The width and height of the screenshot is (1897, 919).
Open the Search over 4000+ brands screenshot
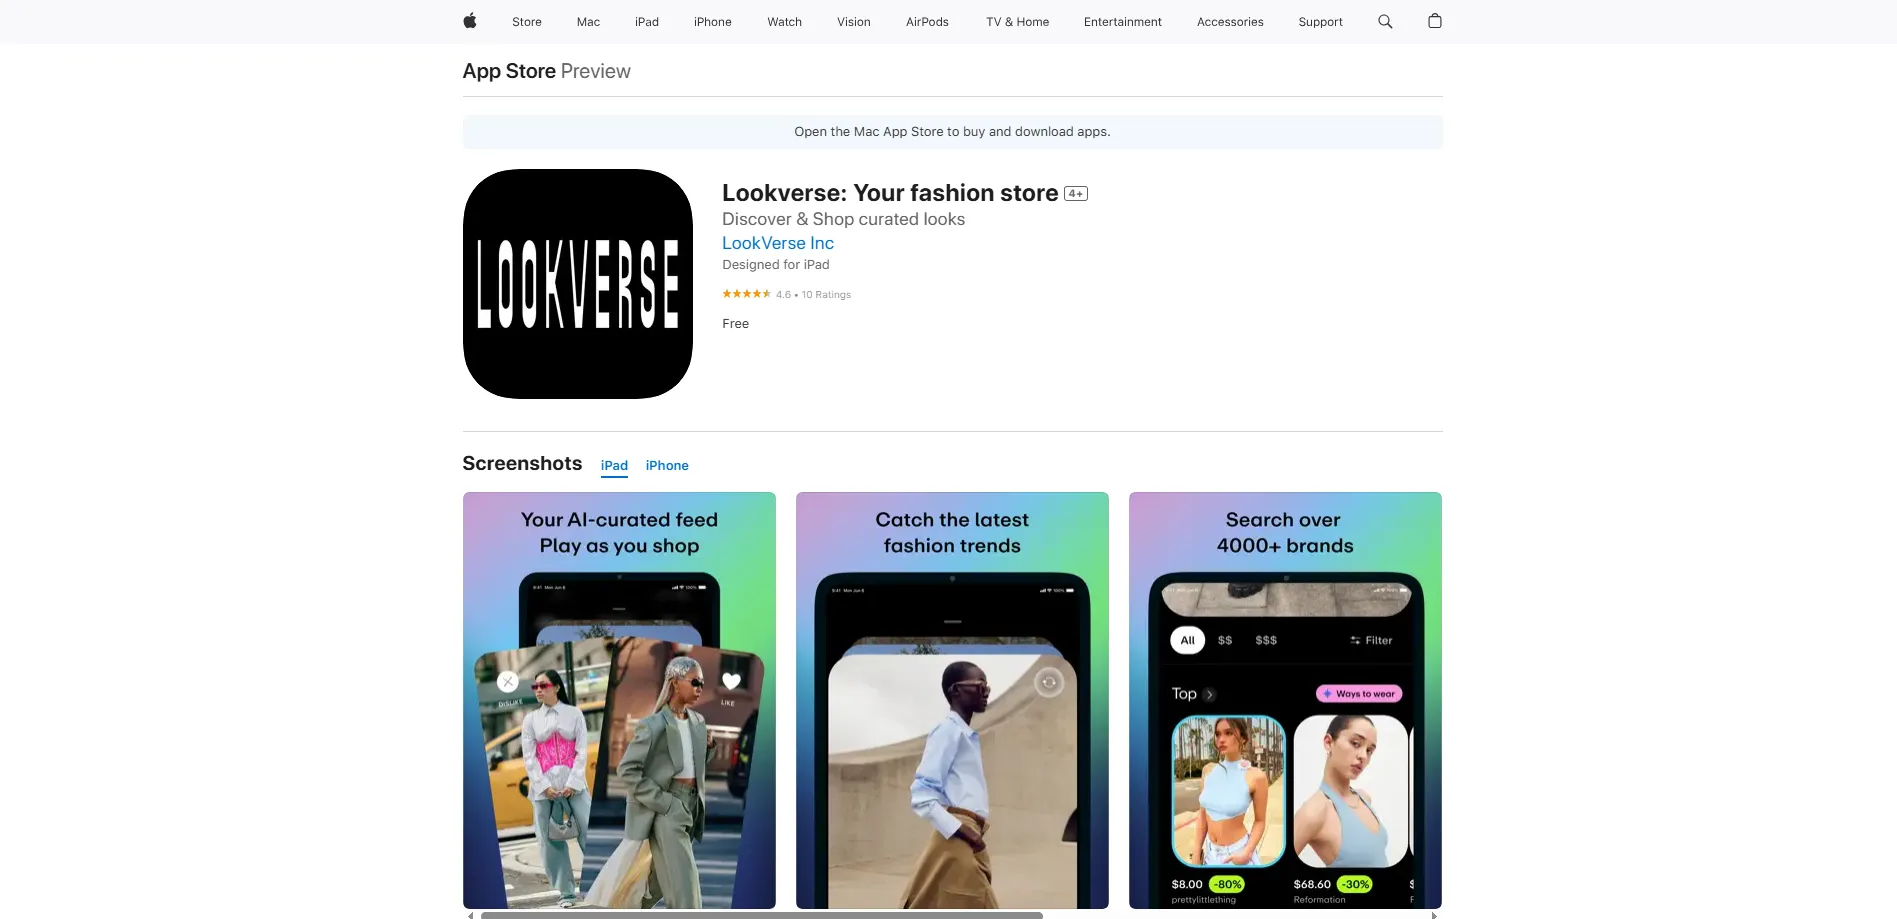point(1285,700)
